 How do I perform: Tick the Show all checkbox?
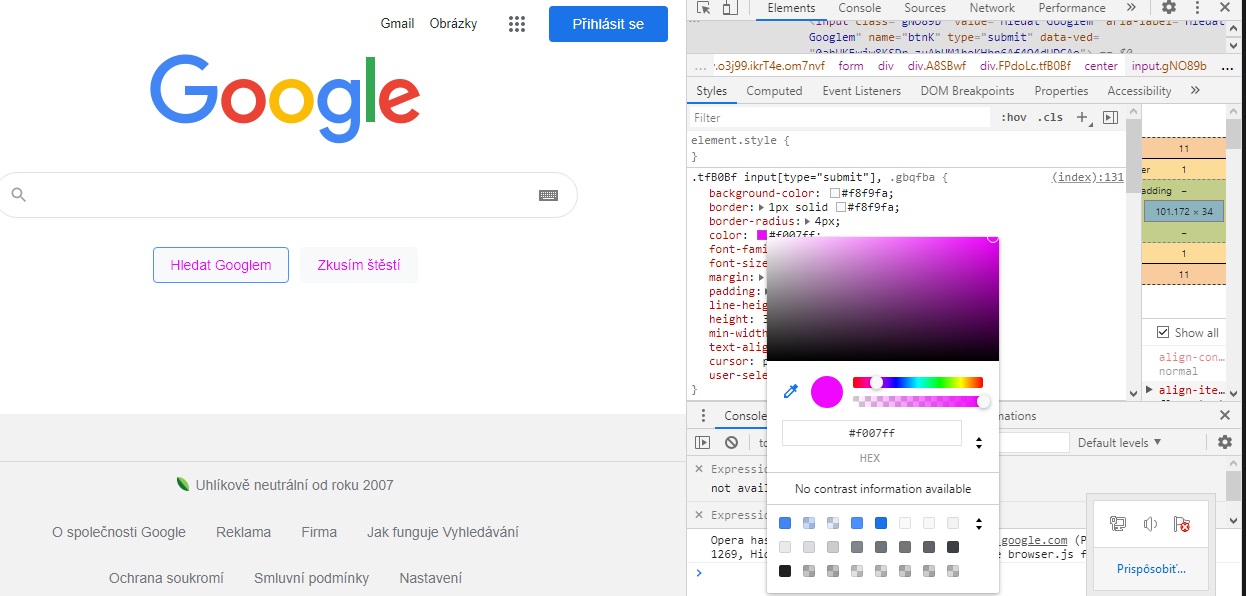point(1163,332)
